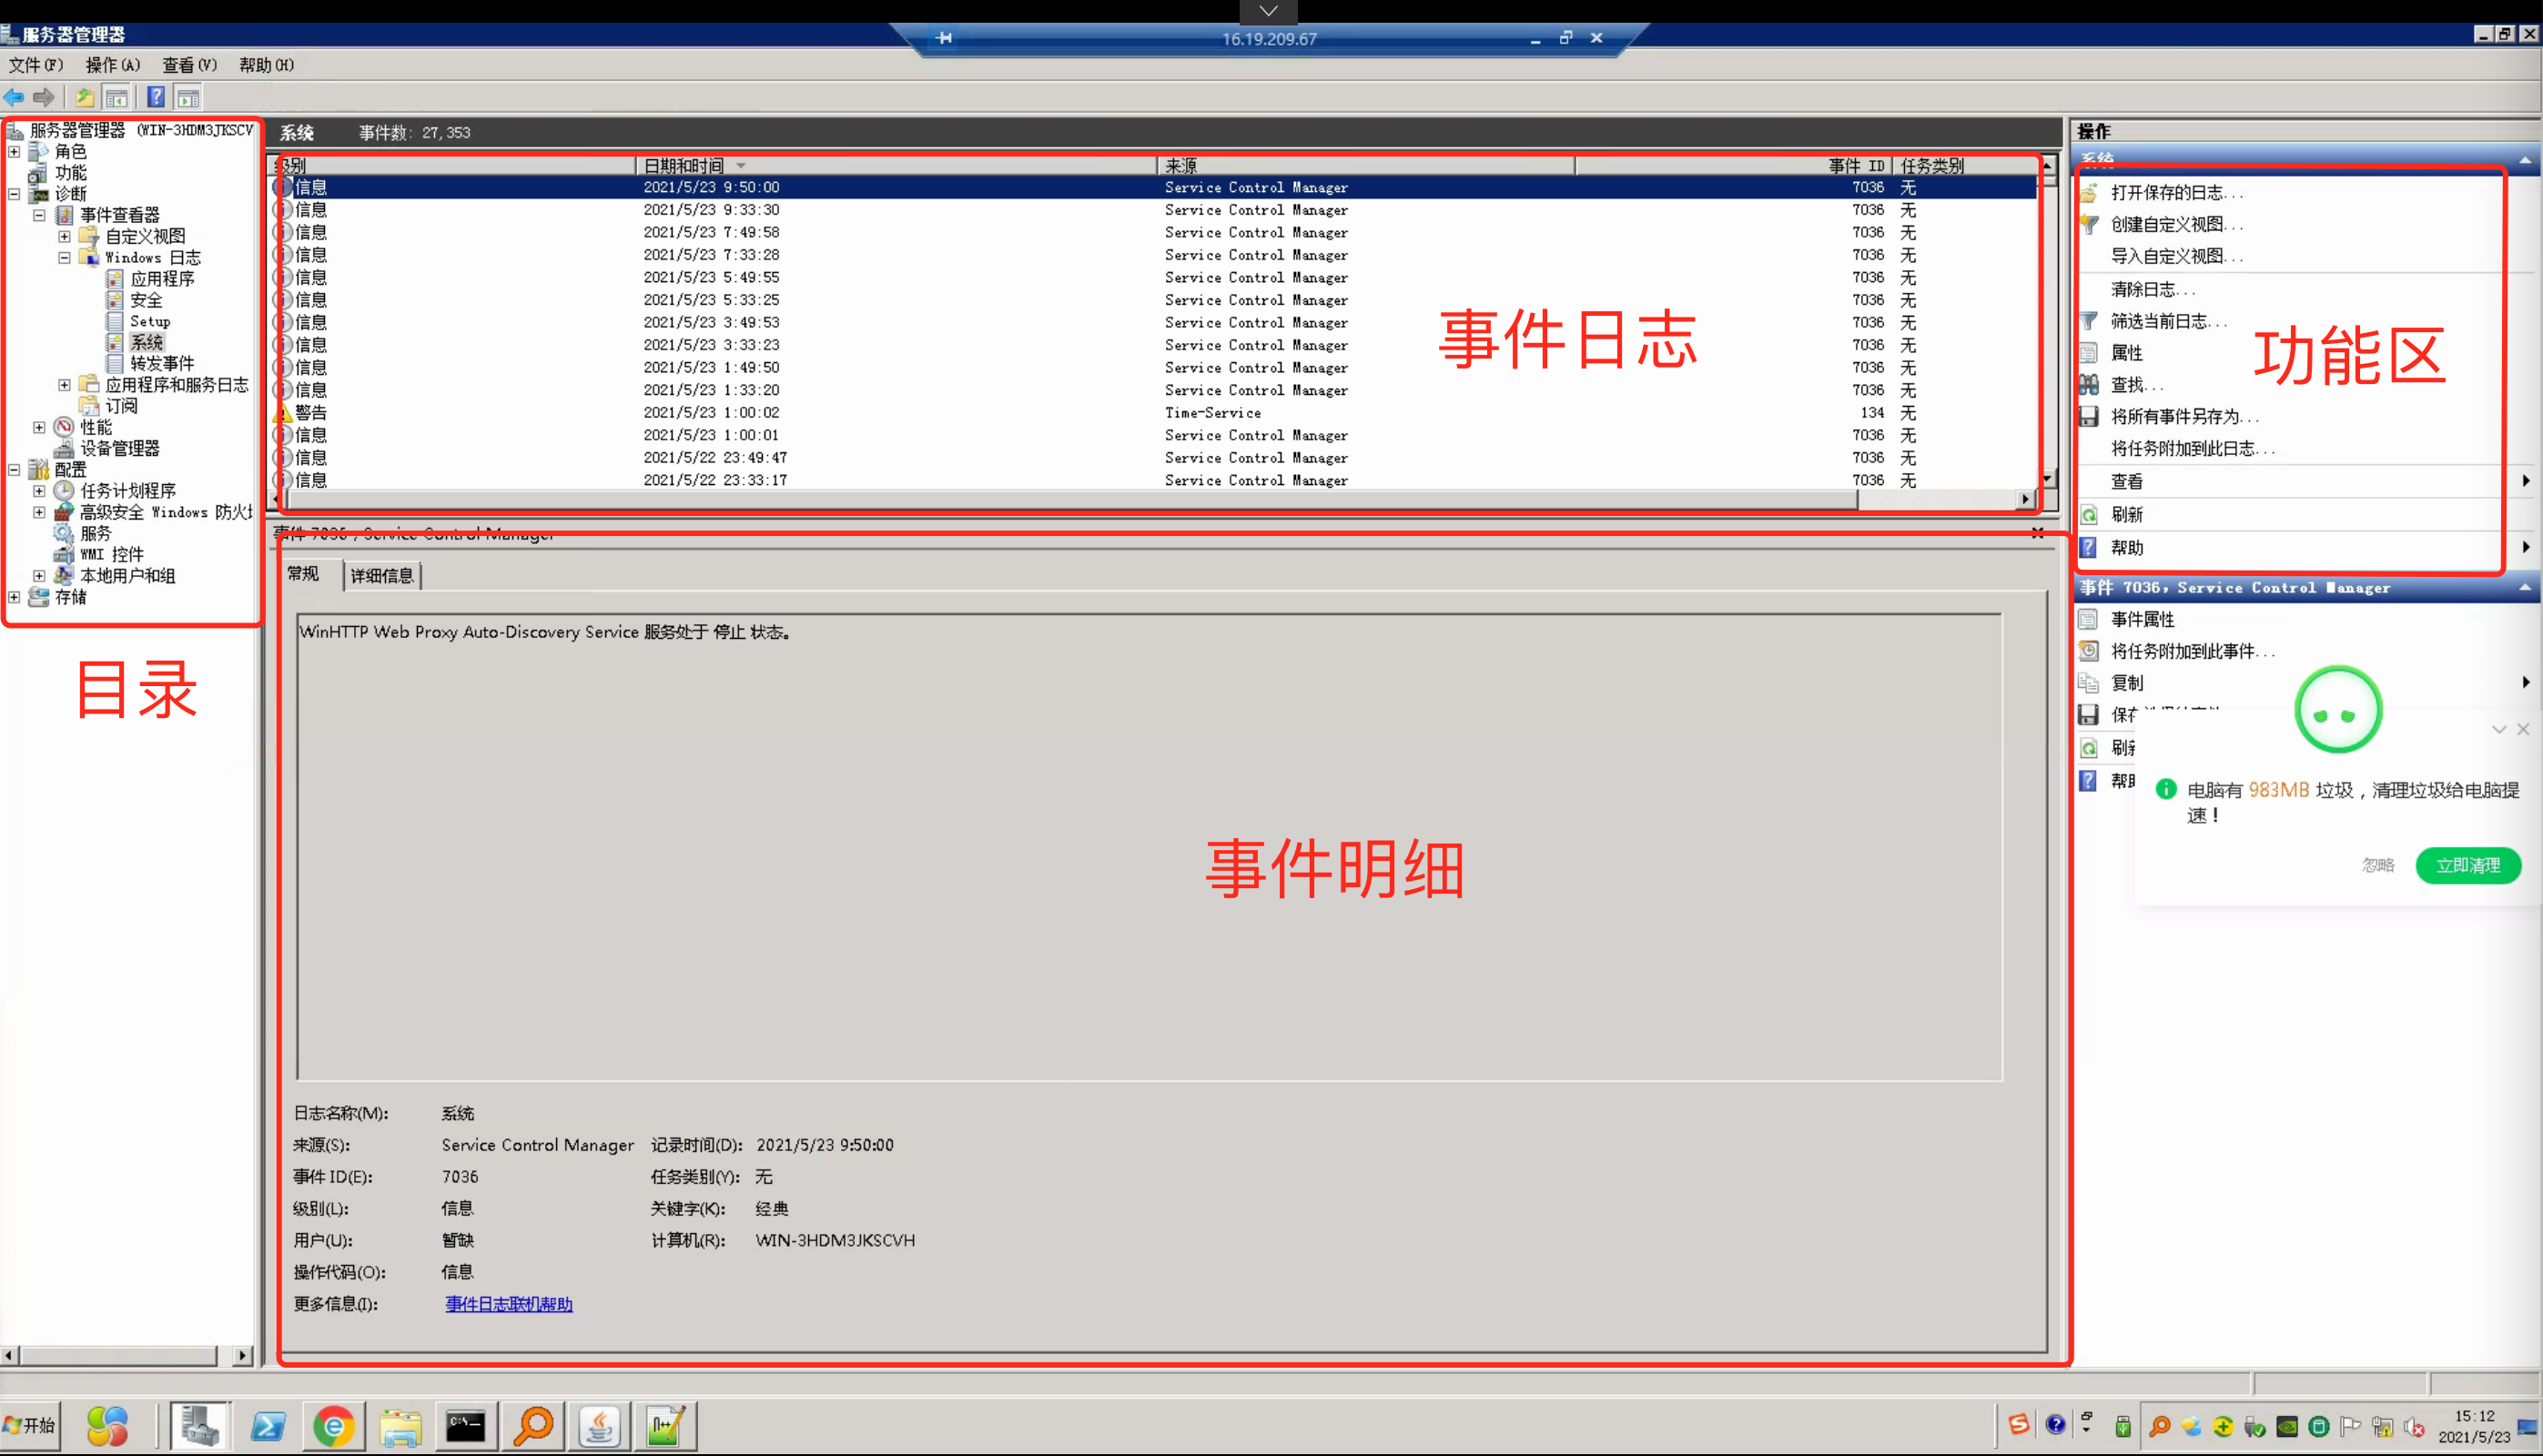
Task: Click the up-one-level folder toolbar icon
Action: click(x=85, y=97)
